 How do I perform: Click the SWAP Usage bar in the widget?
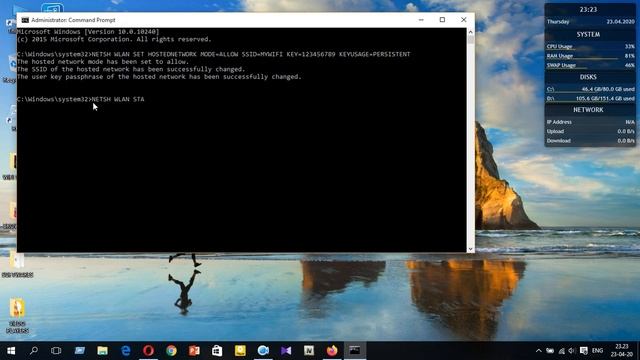[x=590, y=65]
